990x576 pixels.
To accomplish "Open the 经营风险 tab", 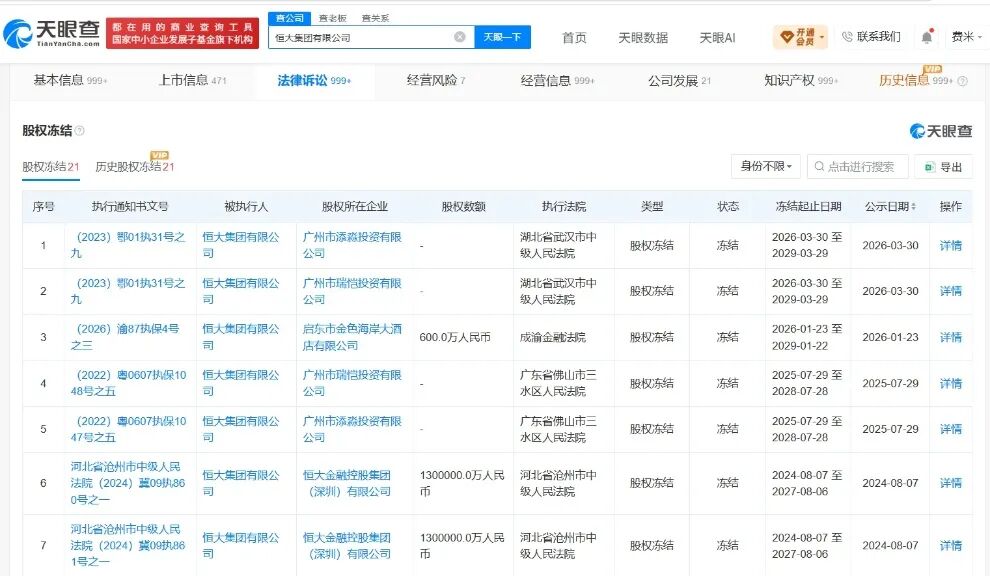I will point(436,80).
